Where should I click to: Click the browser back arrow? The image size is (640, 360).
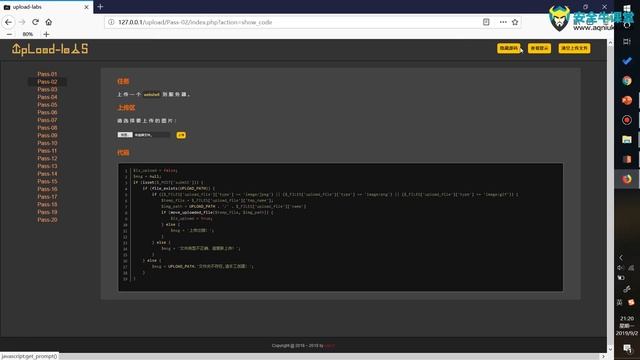click(x=9, y=22)
